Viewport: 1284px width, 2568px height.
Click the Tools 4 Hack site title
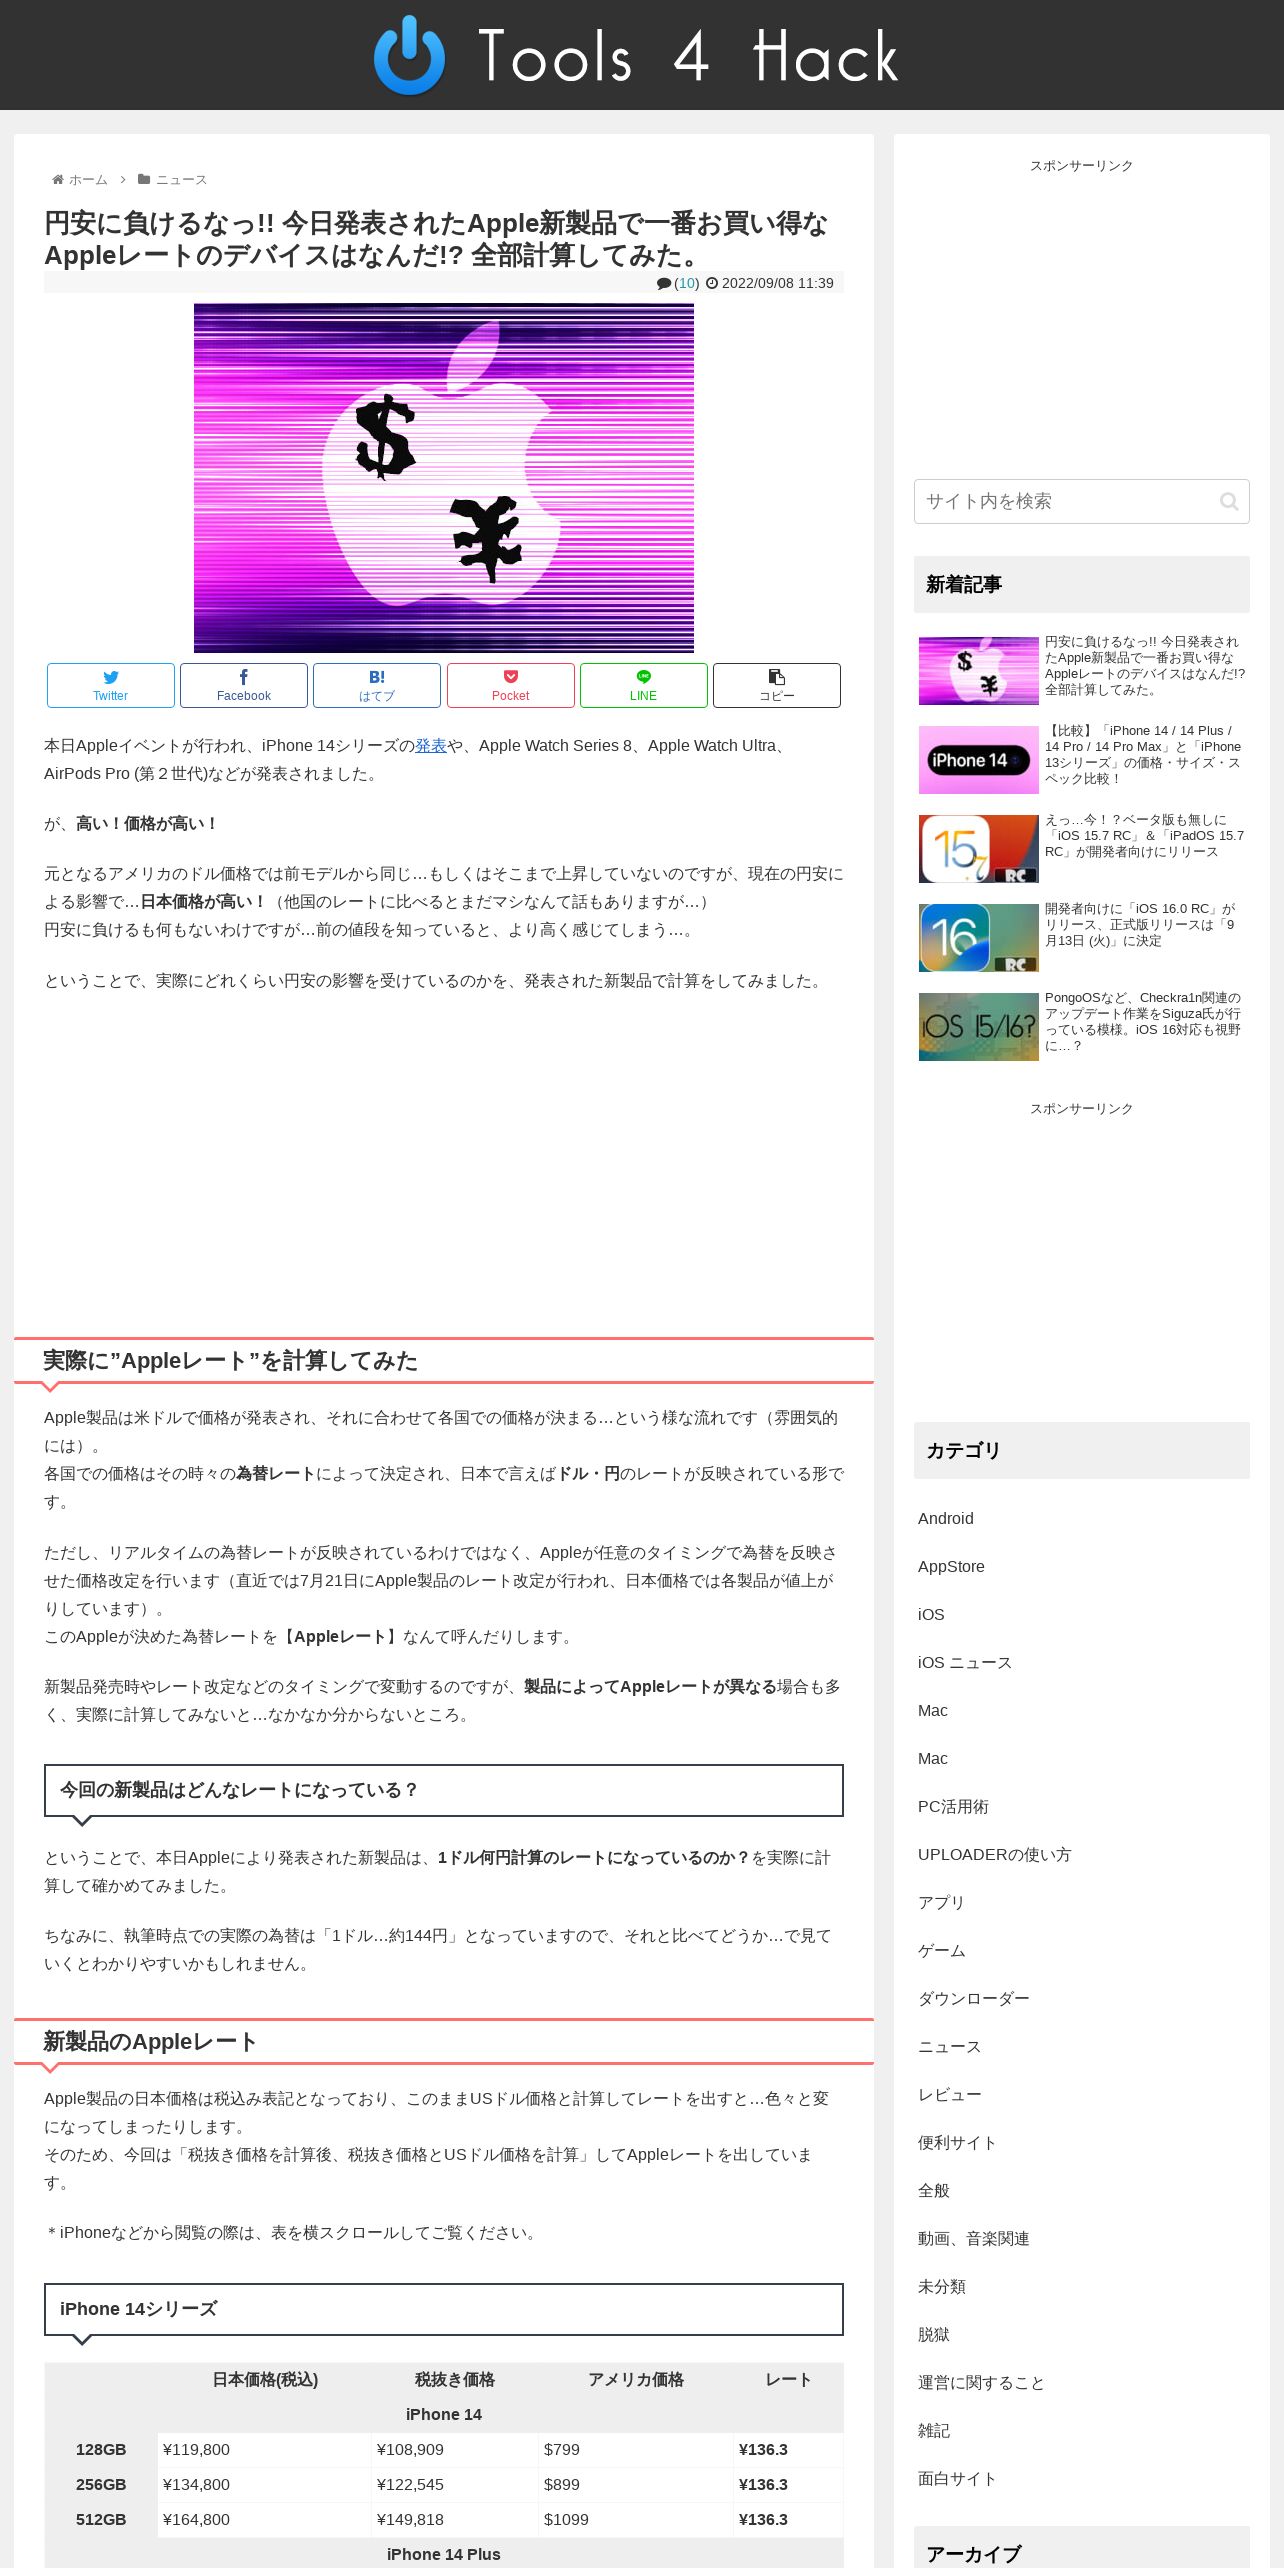(x=688, y=56)
